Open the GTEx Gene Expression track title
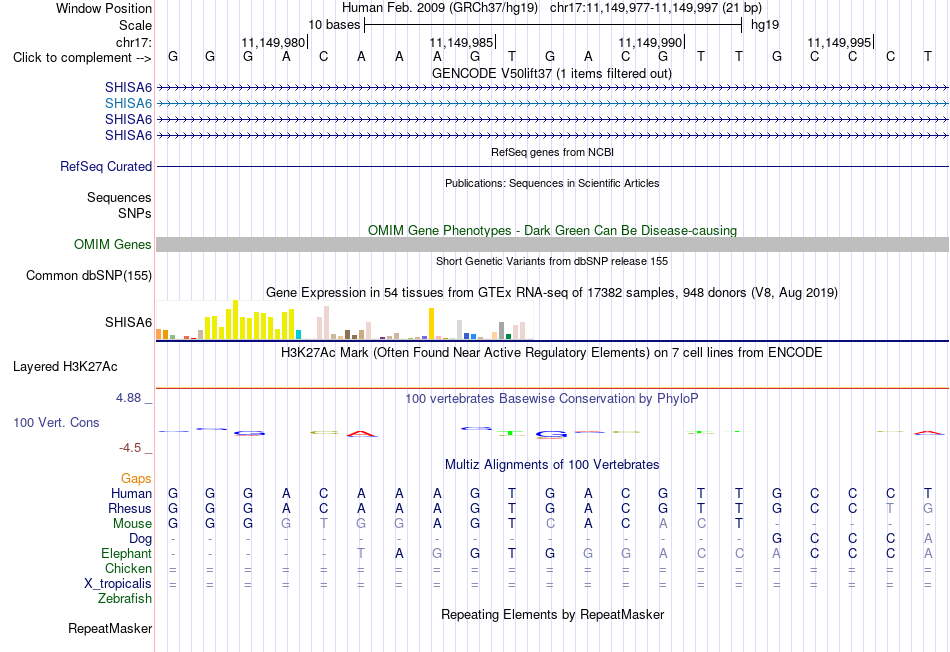This screenshot has height=652, width=950. click(x=552, y=293)
